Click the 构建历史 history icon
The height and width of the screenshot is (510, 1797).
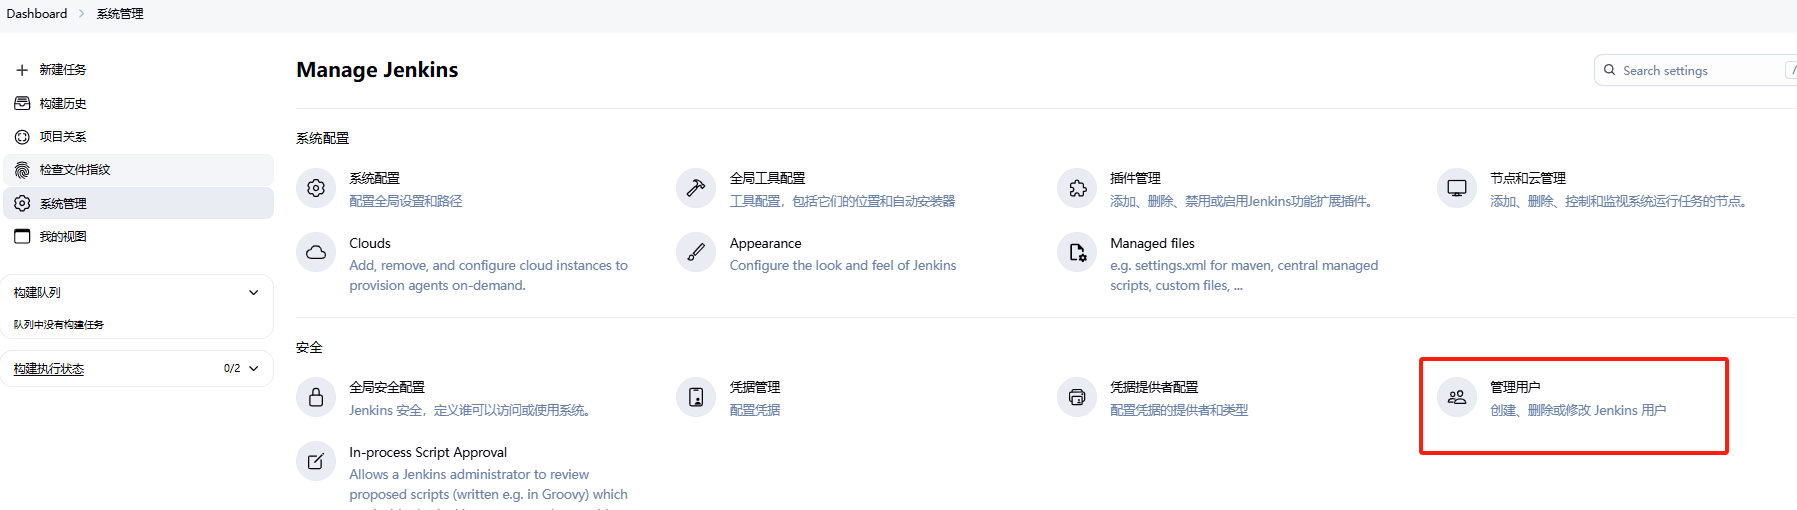click(22, 103)
